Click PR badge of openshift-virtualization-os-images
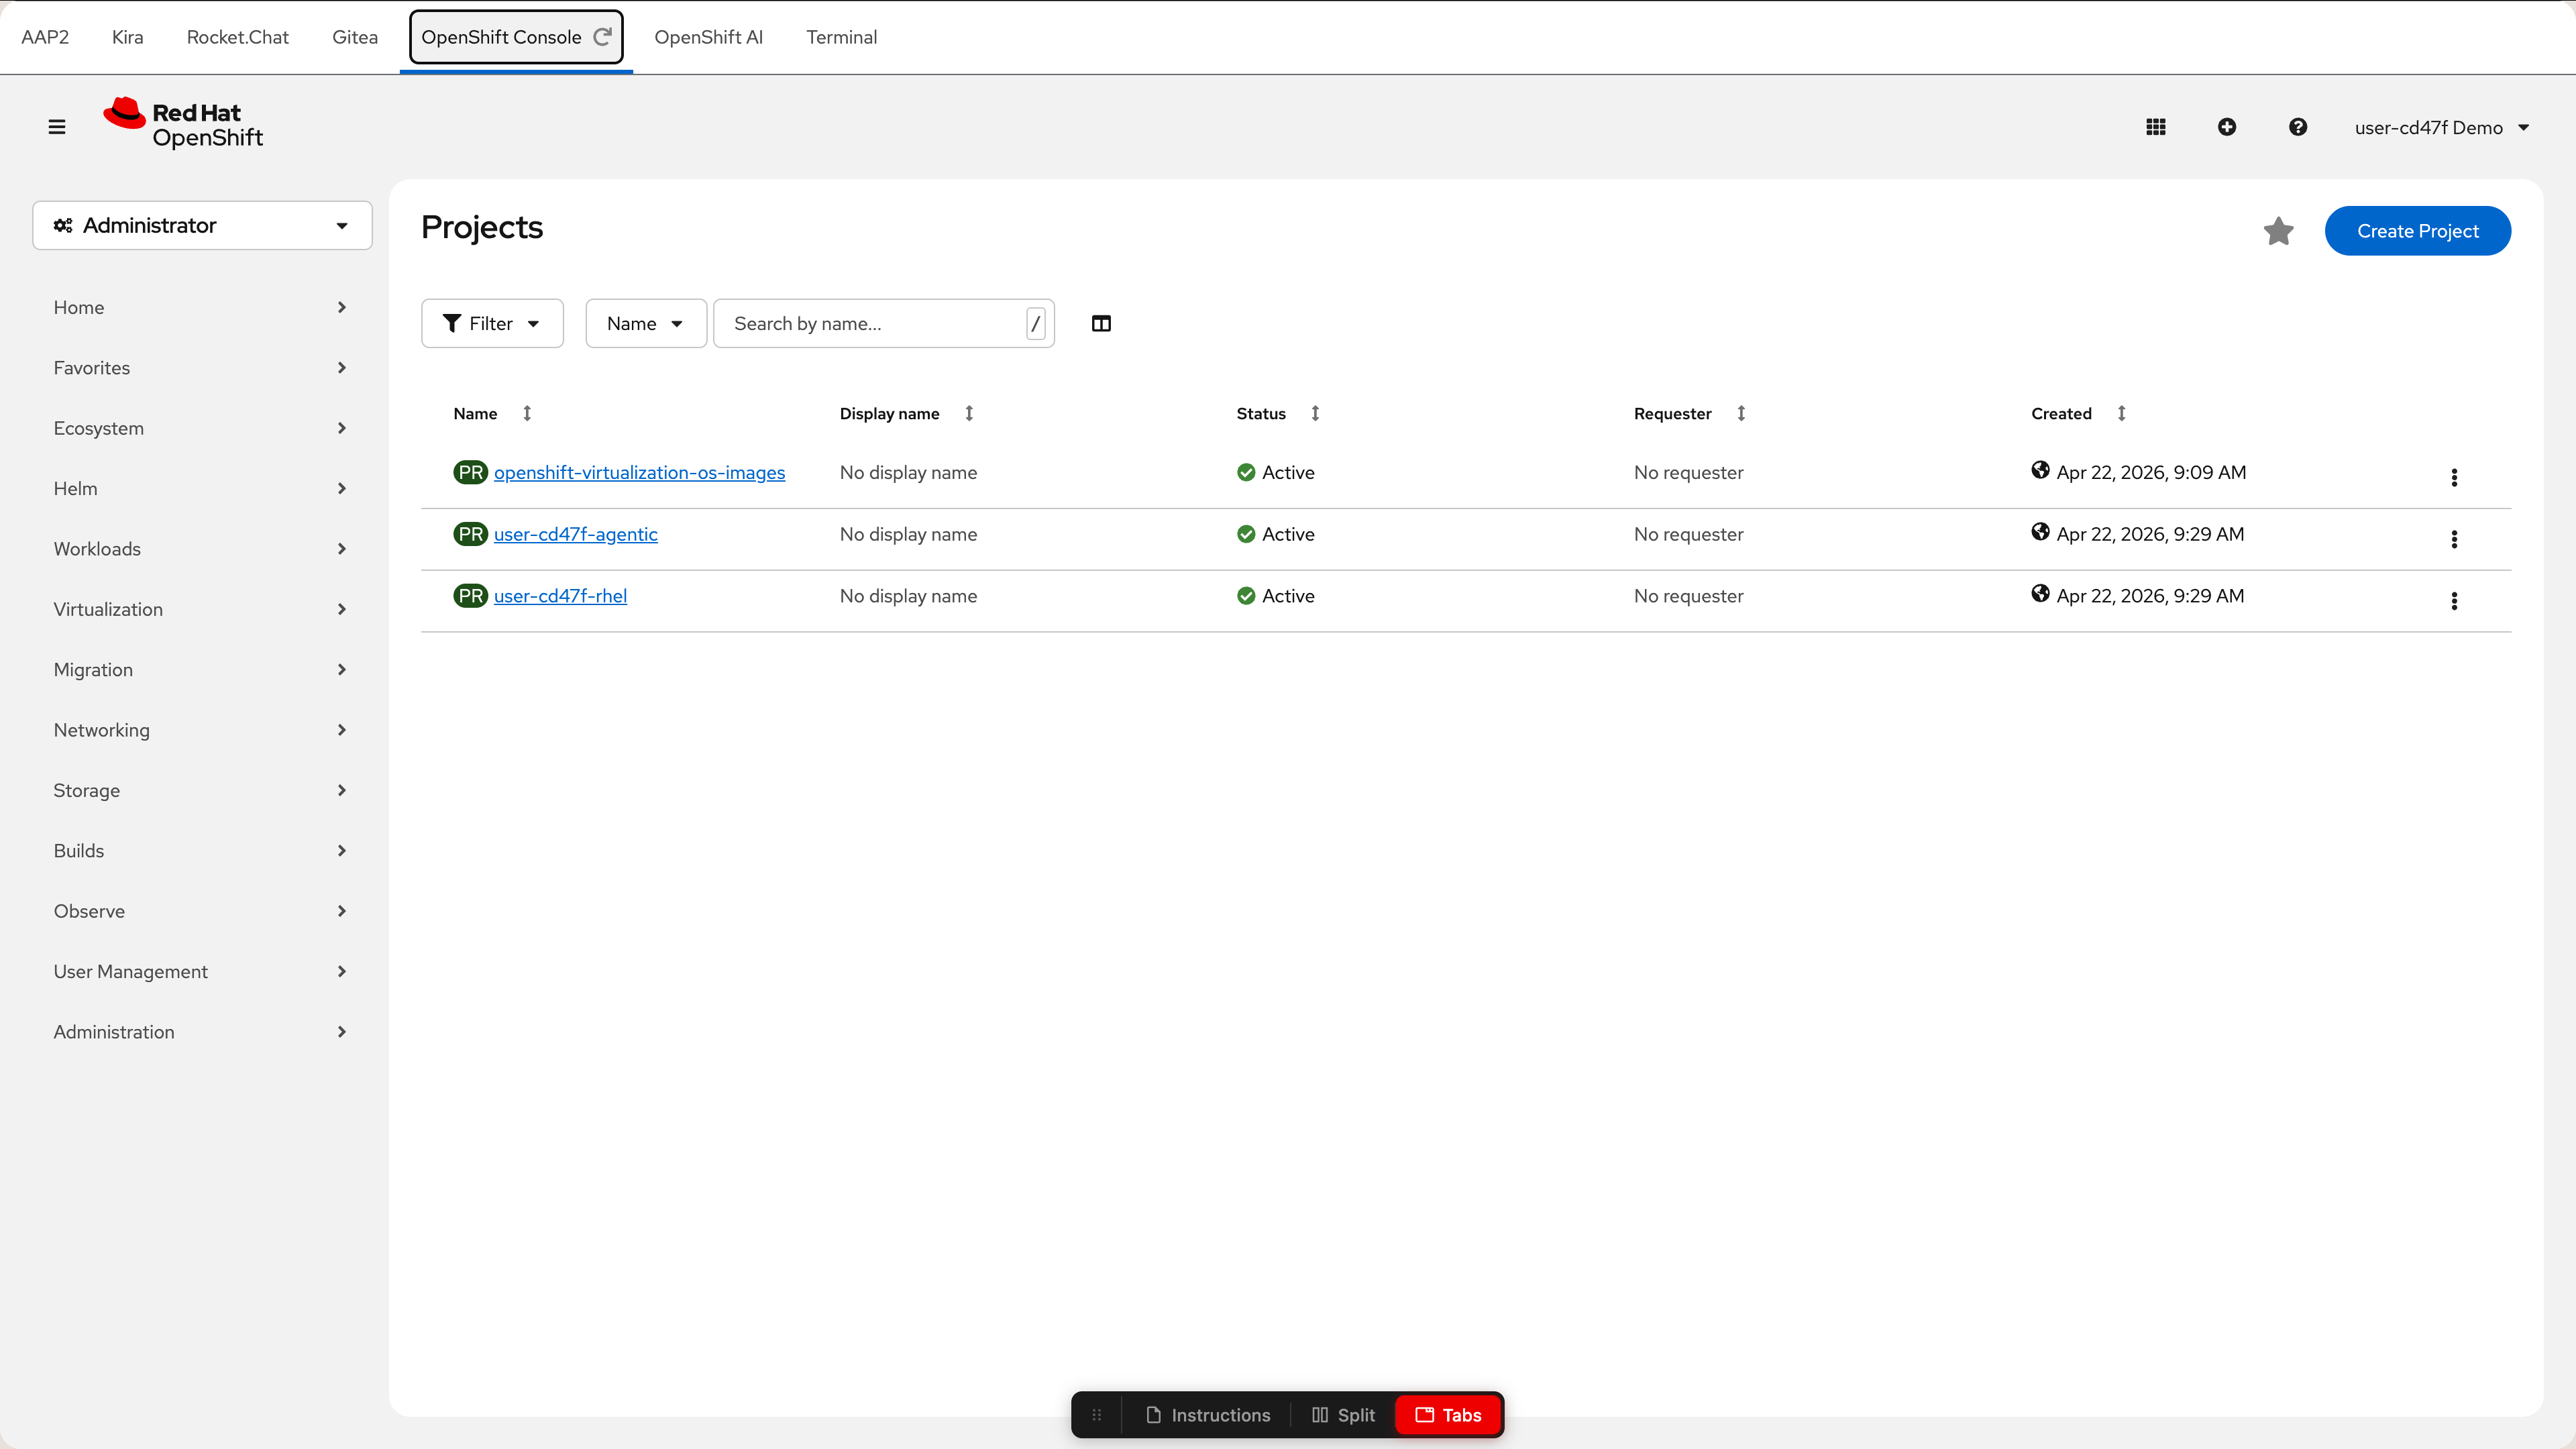This screenshot has width=2576, height=1449. (470, 472)
